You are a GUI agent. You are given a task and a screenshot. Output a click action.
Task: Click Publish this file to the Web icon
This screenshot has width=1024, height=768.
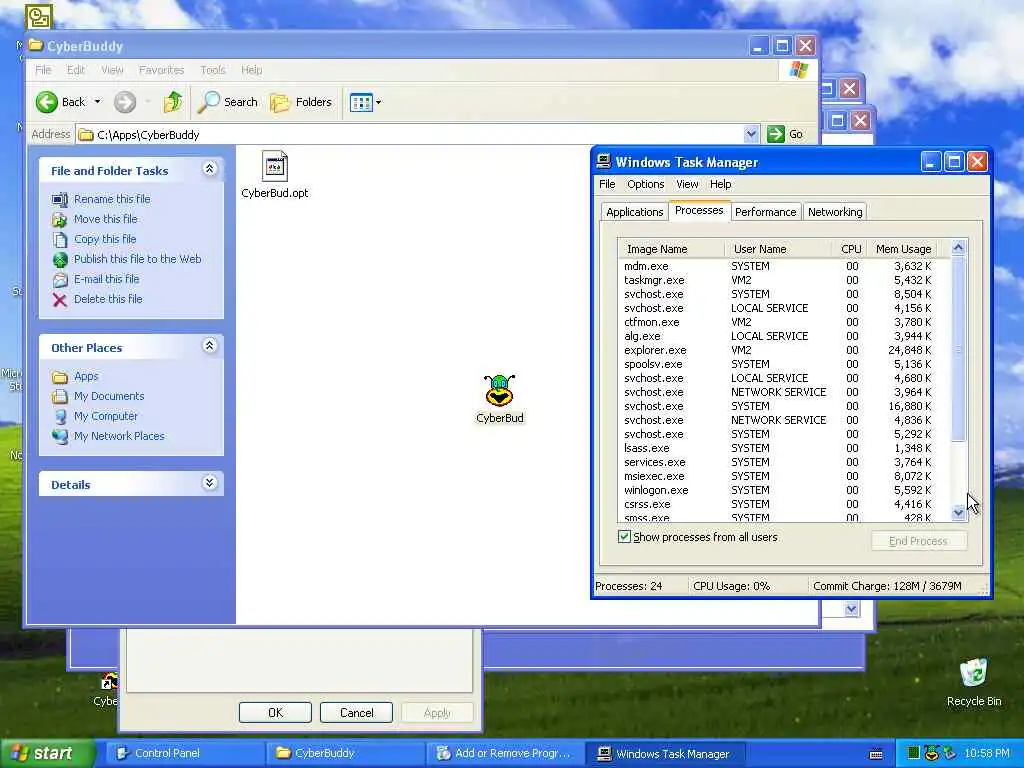pos(60,259)
